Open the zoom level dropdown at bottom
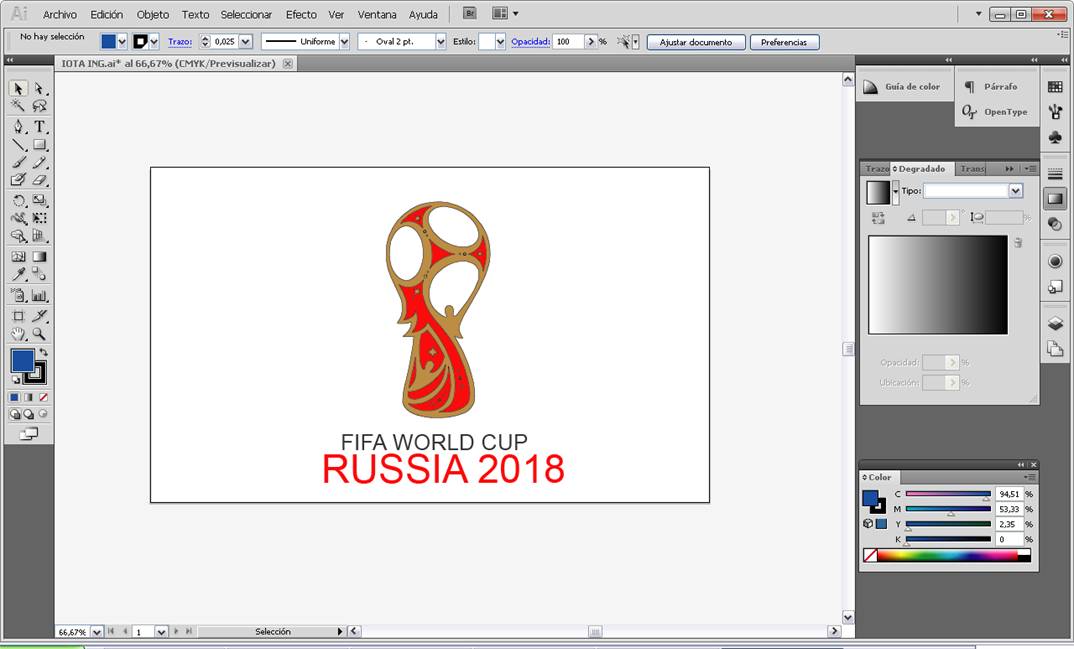 (97, 632)
